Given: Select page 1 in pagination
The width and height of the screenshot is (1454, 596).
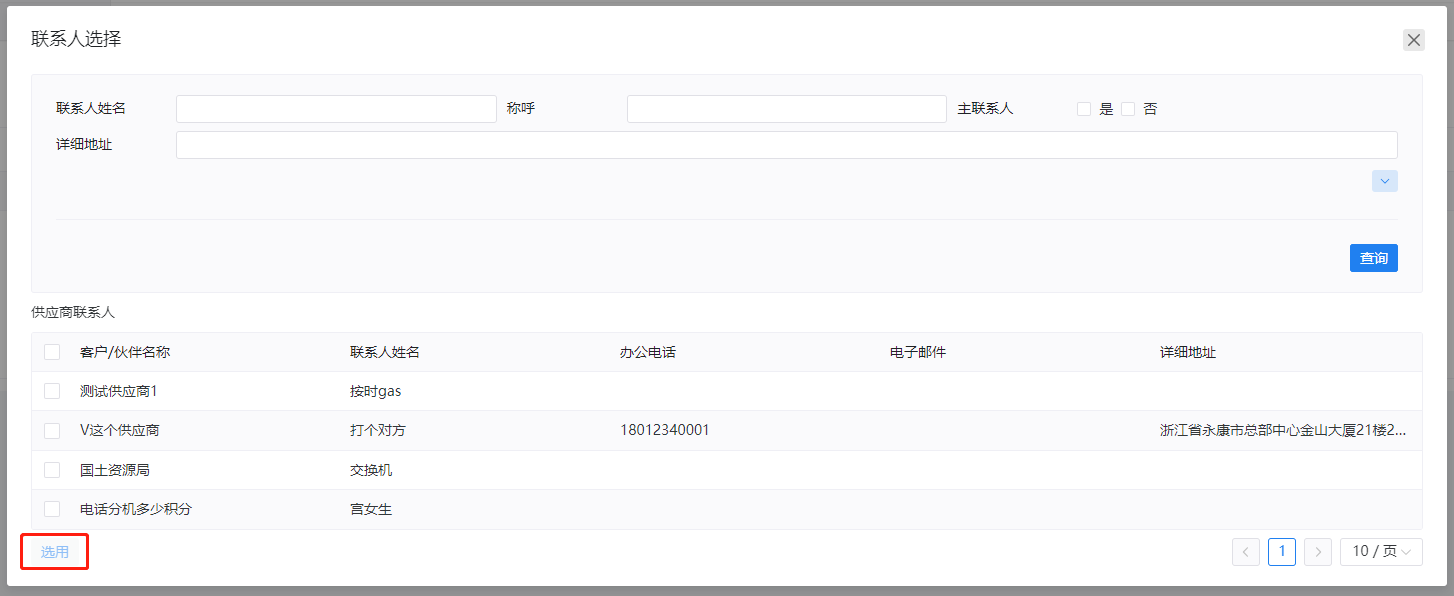Looking at the screenshot, I should tap(1282, 552).
